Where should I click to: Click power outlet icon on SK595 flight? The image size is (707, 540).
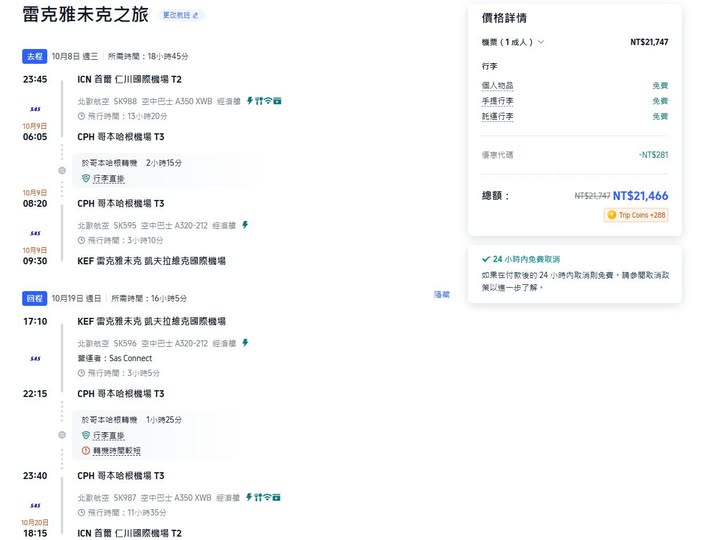pos(245,225)
